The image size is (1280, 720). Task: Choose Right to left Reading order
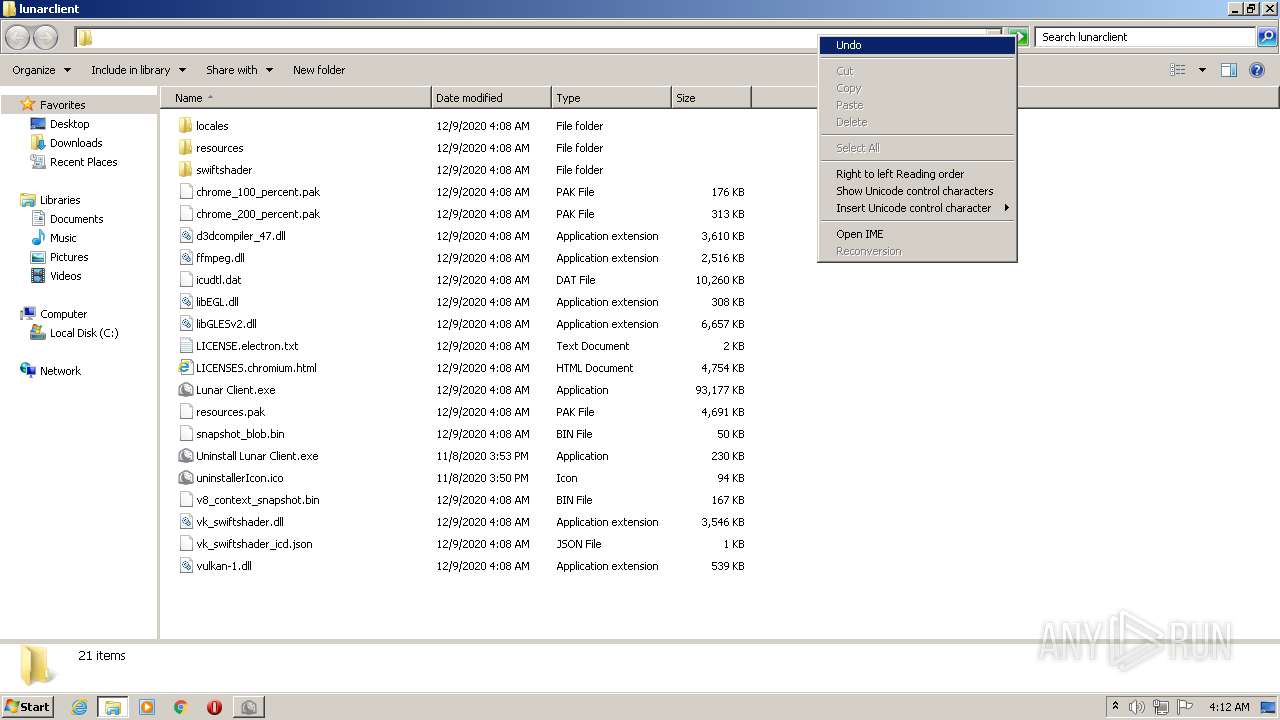click(917, 174)
